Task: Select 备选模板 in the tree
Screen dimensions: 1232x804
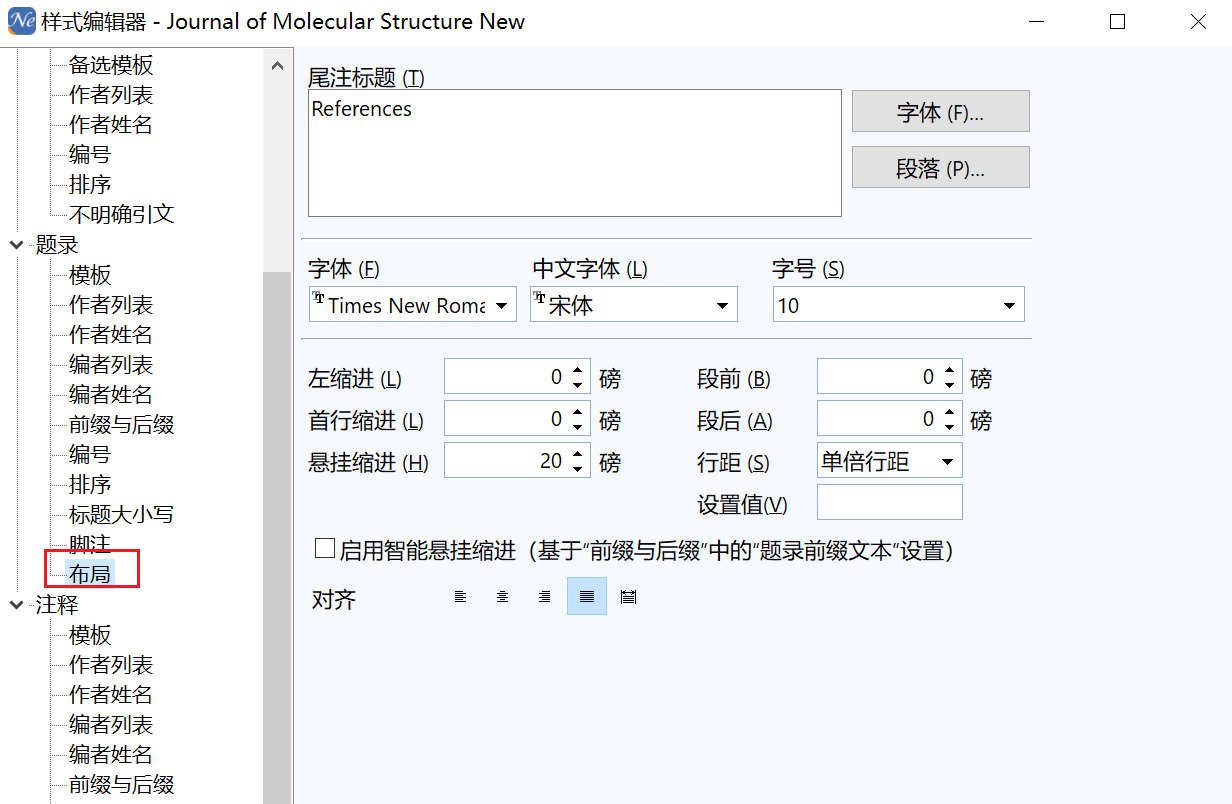Action: pyautogui.click(x=111, y=65)
